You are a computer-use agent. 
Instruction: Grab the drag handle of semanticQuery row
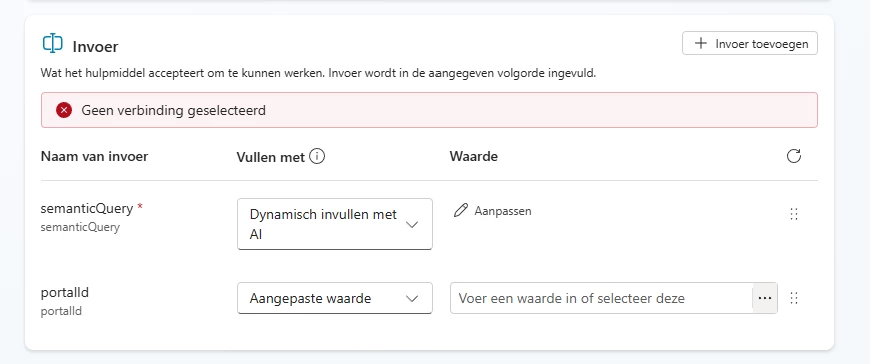pyautogui.click(x=794, y=214)
